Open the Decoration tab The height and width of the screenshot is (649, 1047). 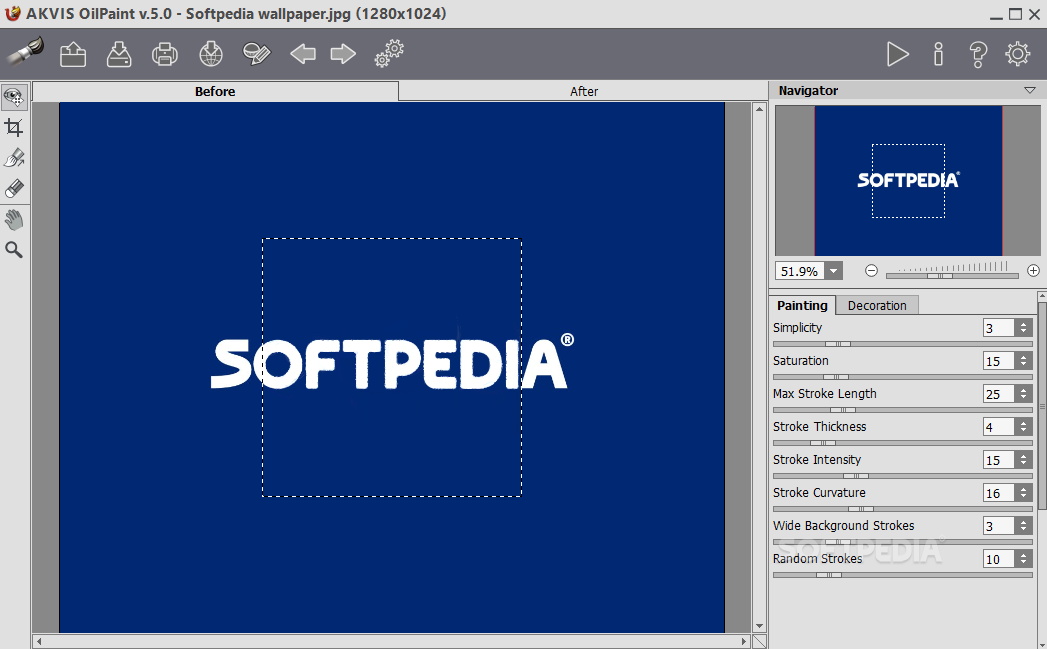click(877, 305)
